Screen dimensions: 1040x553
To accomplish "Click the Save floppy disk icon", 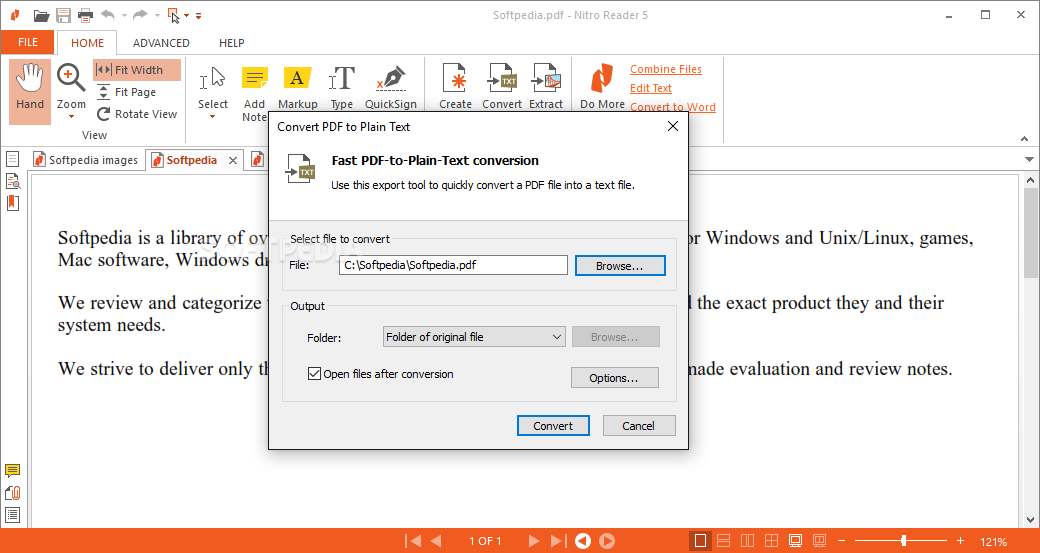I will point(63,15).
